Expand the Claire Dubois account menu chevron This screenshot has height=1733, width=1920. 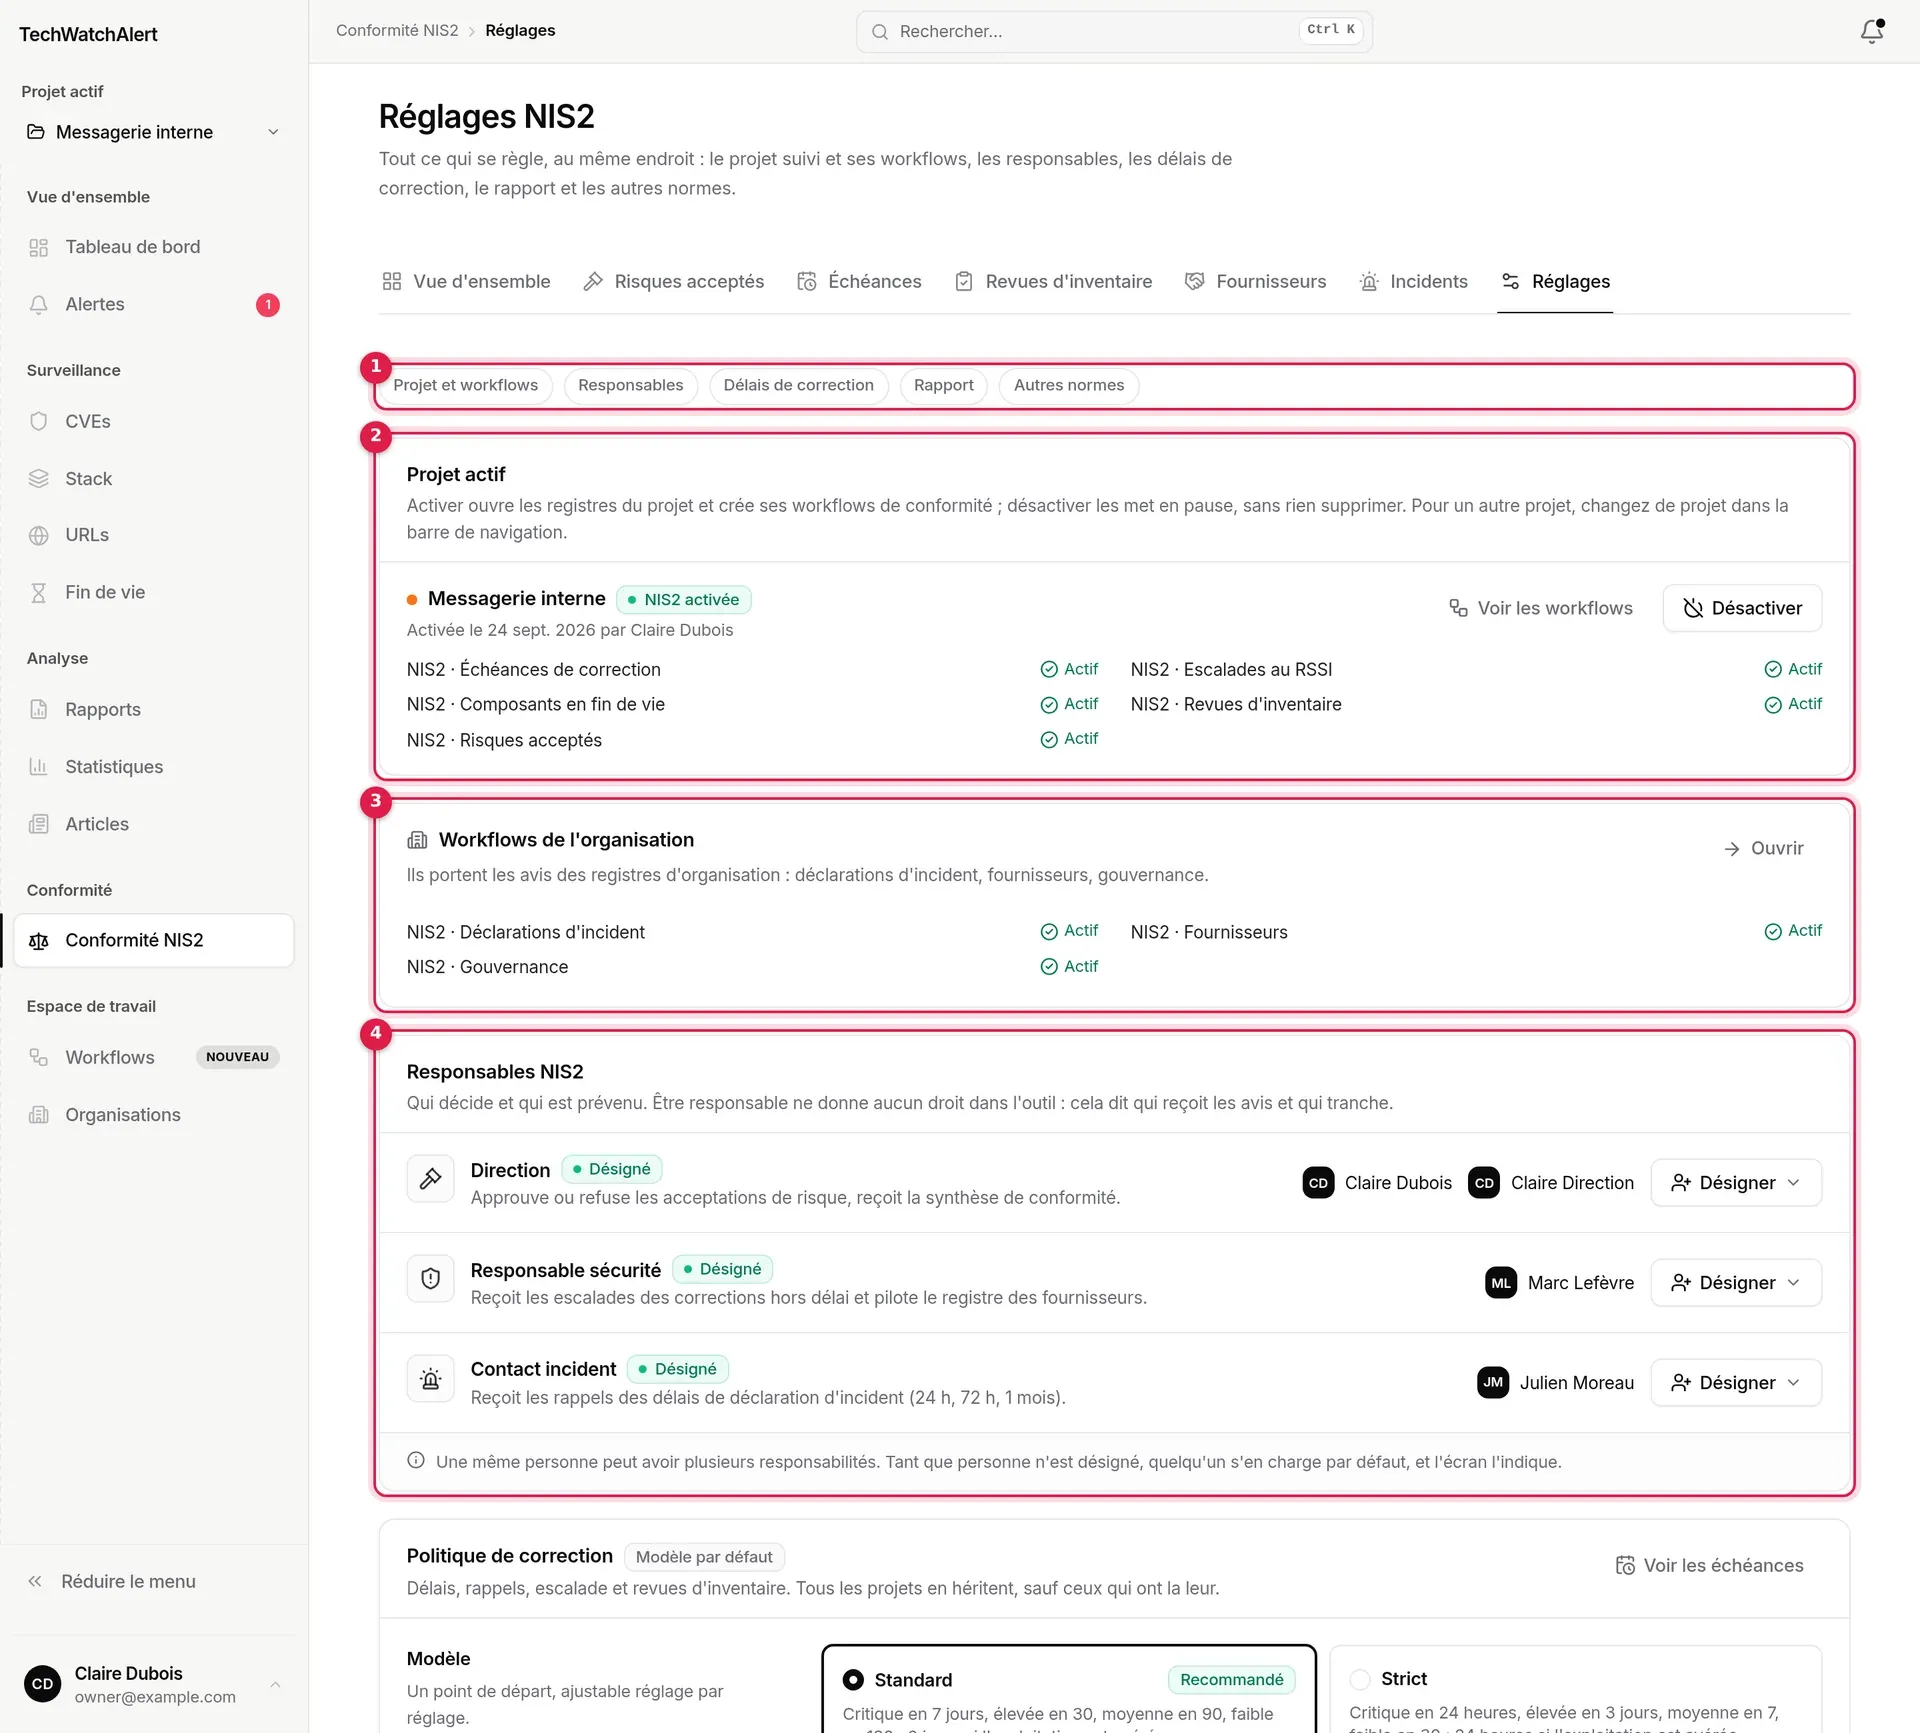point(275,1685)
